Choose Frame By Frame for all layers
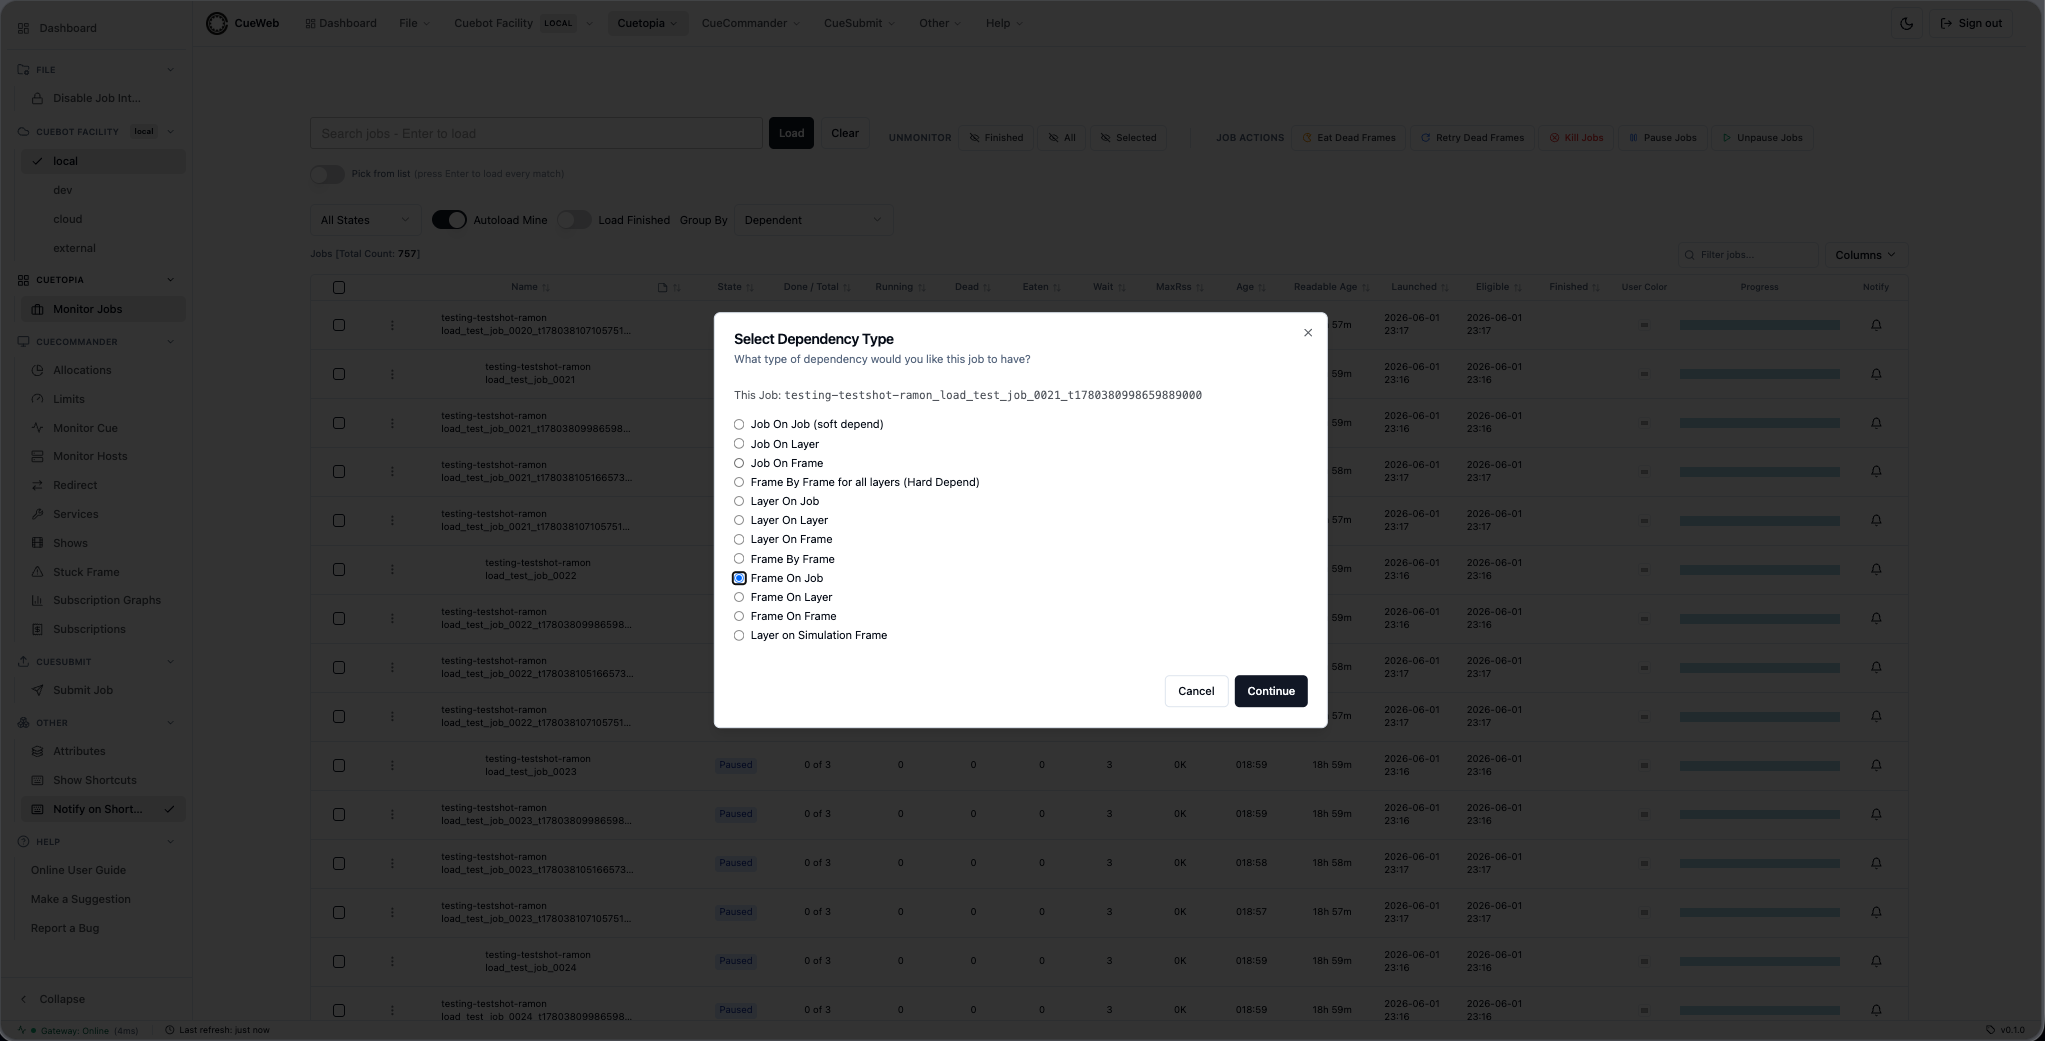 click(739, 482)
